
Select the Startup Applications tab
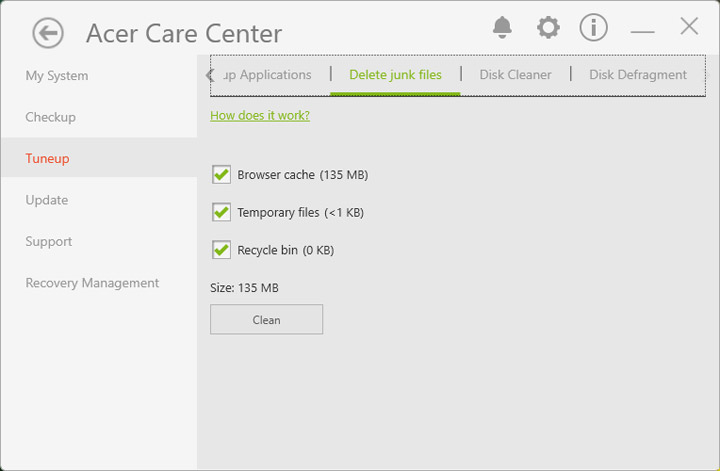pyautogui.click(x=270, y=75)
